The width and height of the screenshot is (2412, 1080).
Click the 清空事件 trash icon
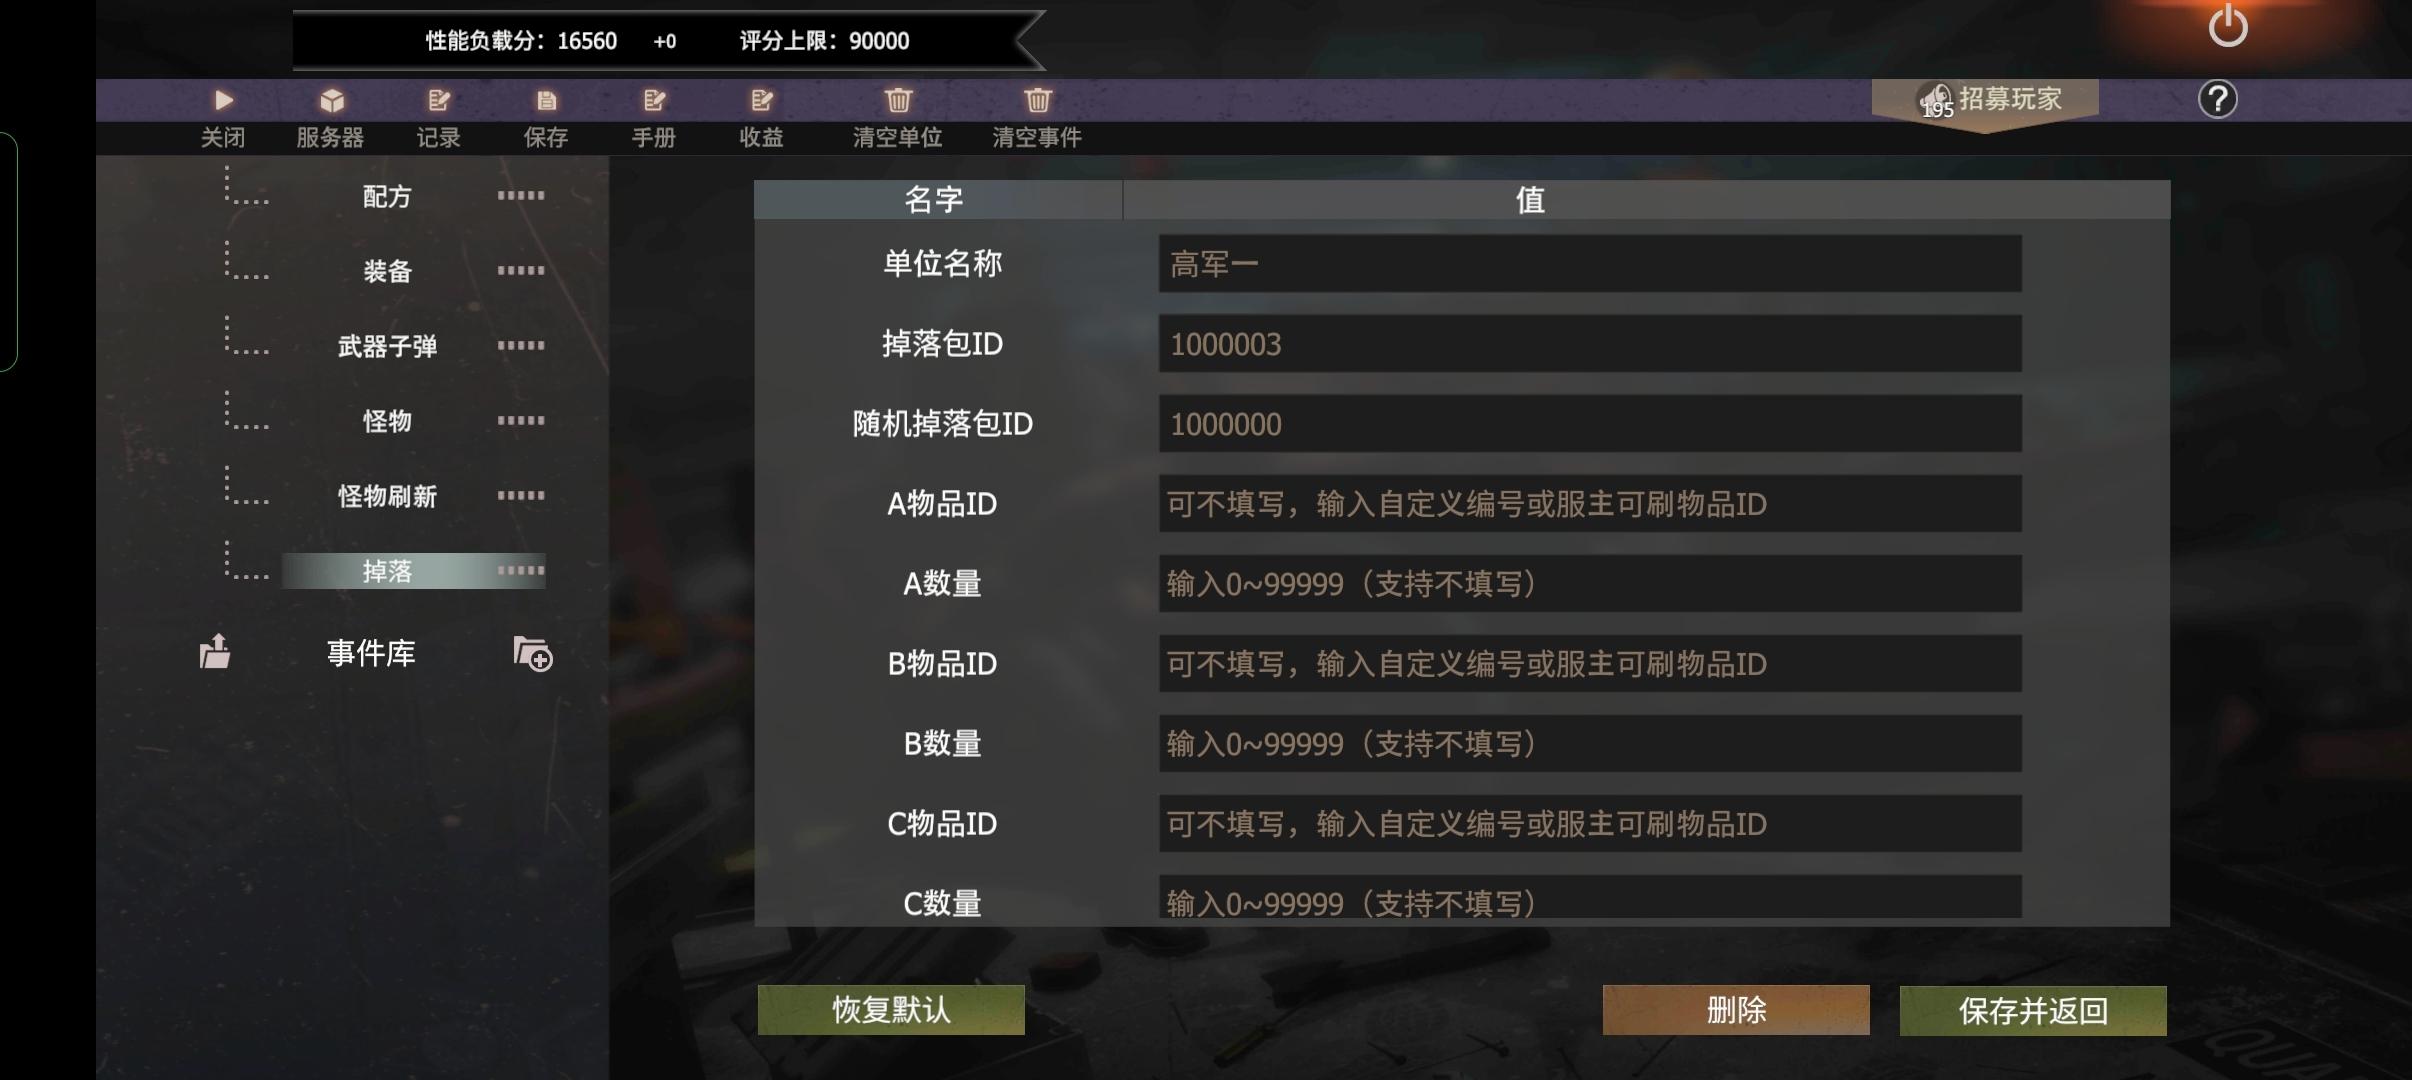click(1038, 100)
